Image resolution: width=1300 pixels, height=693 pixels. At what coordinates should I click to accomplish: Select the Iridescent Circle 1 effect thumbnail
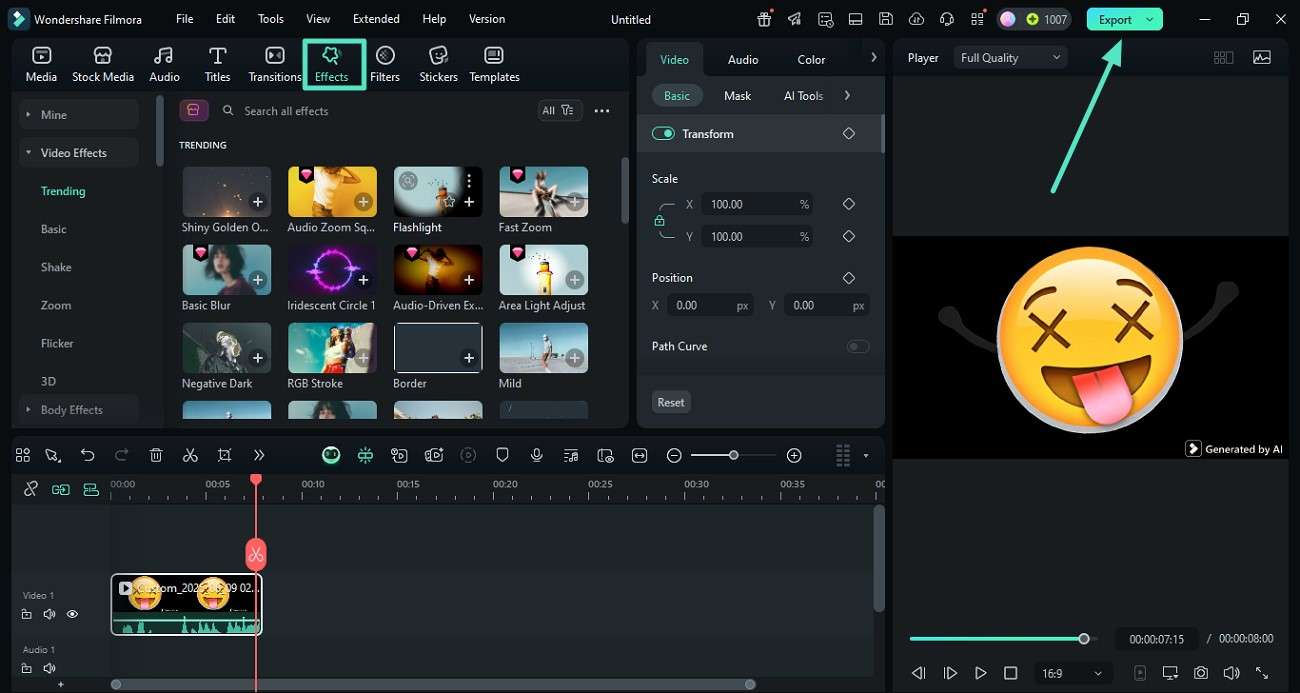332,270
